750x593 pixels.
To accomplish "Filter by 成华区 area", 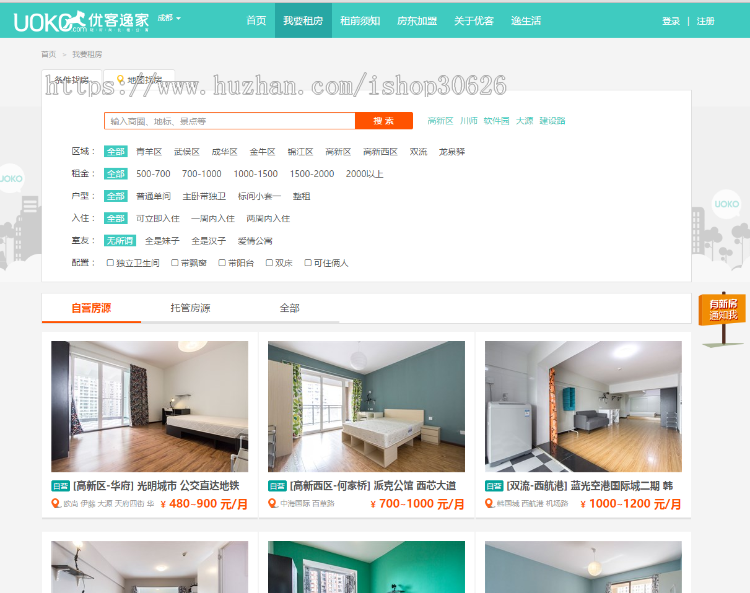I will 224,152.
